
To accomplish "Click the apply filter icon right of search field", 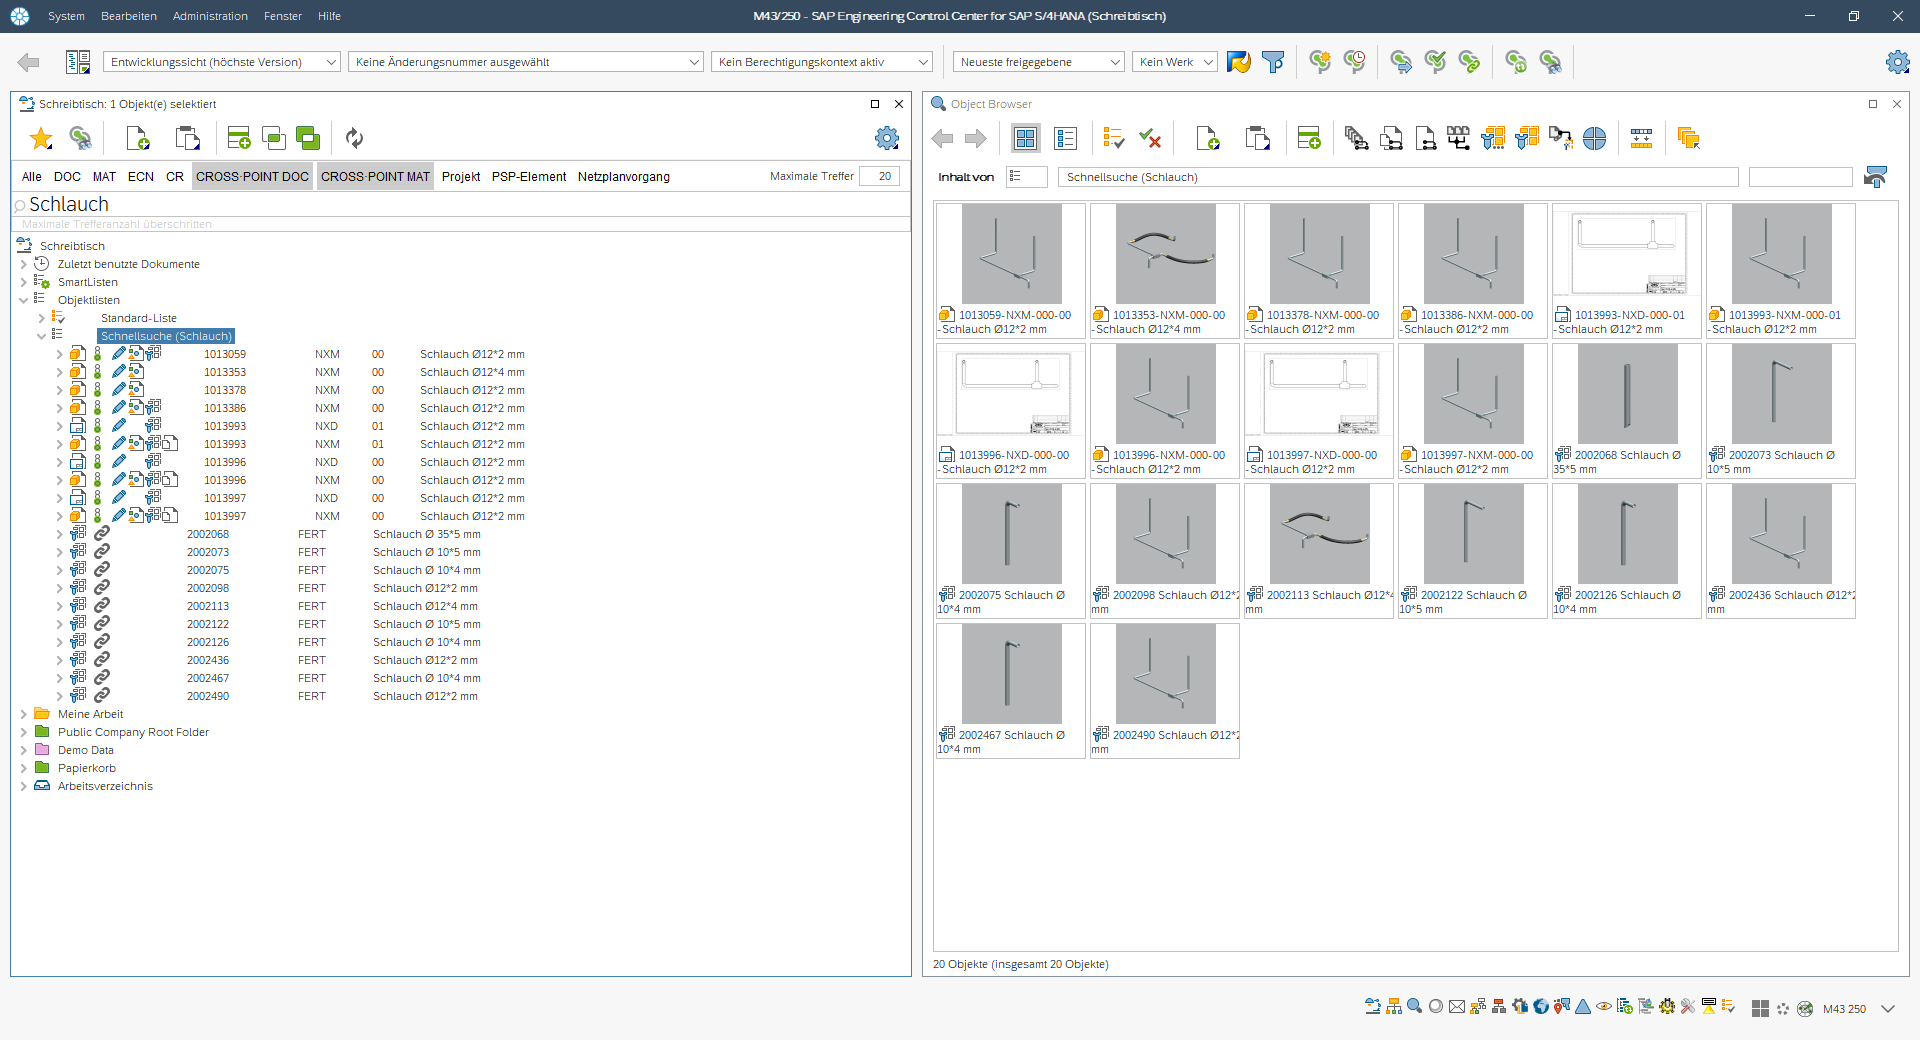I will (1876, 177).
